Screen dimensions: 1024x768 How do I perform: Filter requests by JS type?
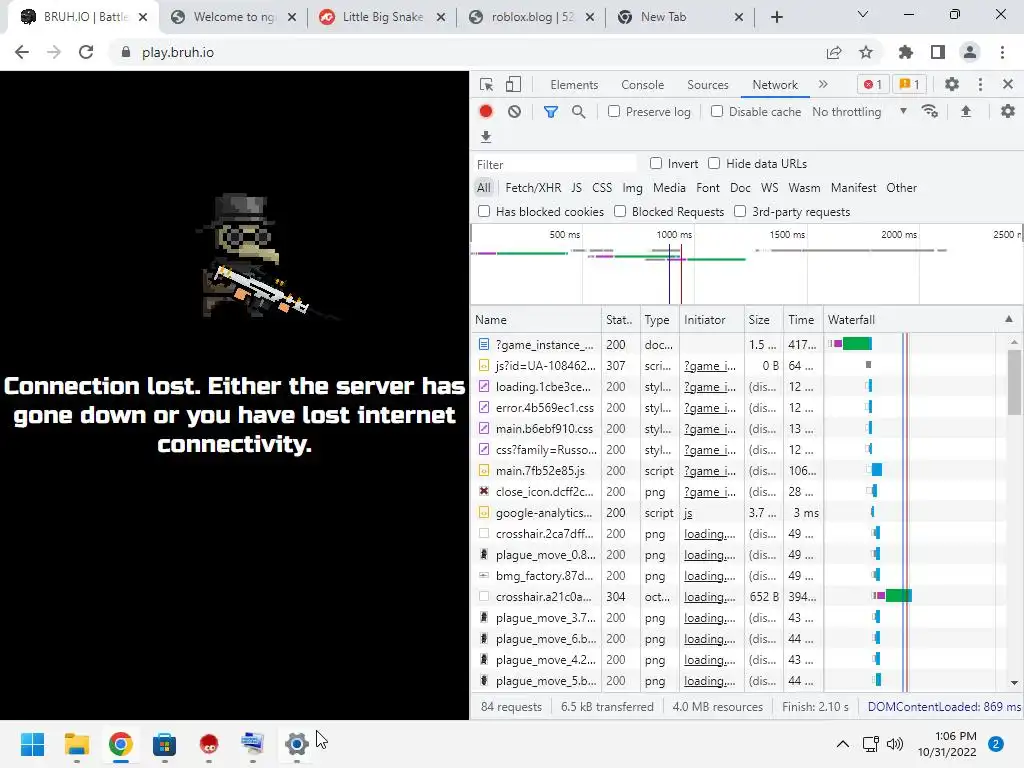(576, 188)
